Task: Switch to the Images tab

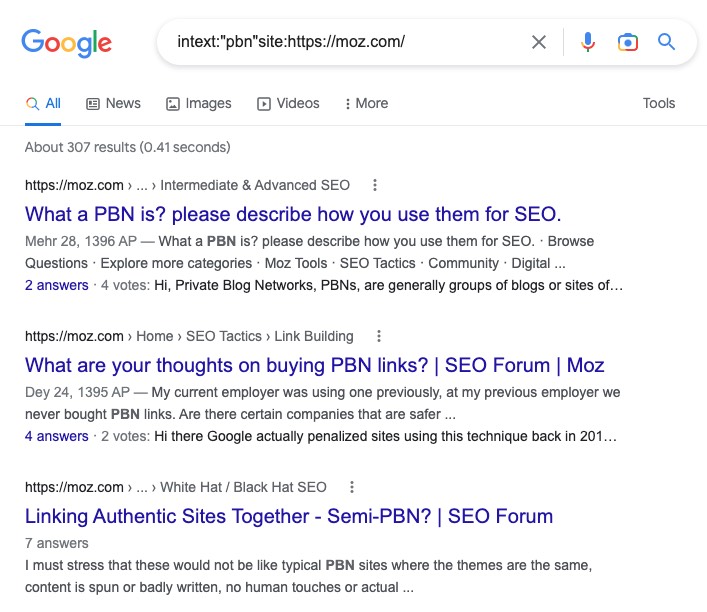Action: coord(199,104)
